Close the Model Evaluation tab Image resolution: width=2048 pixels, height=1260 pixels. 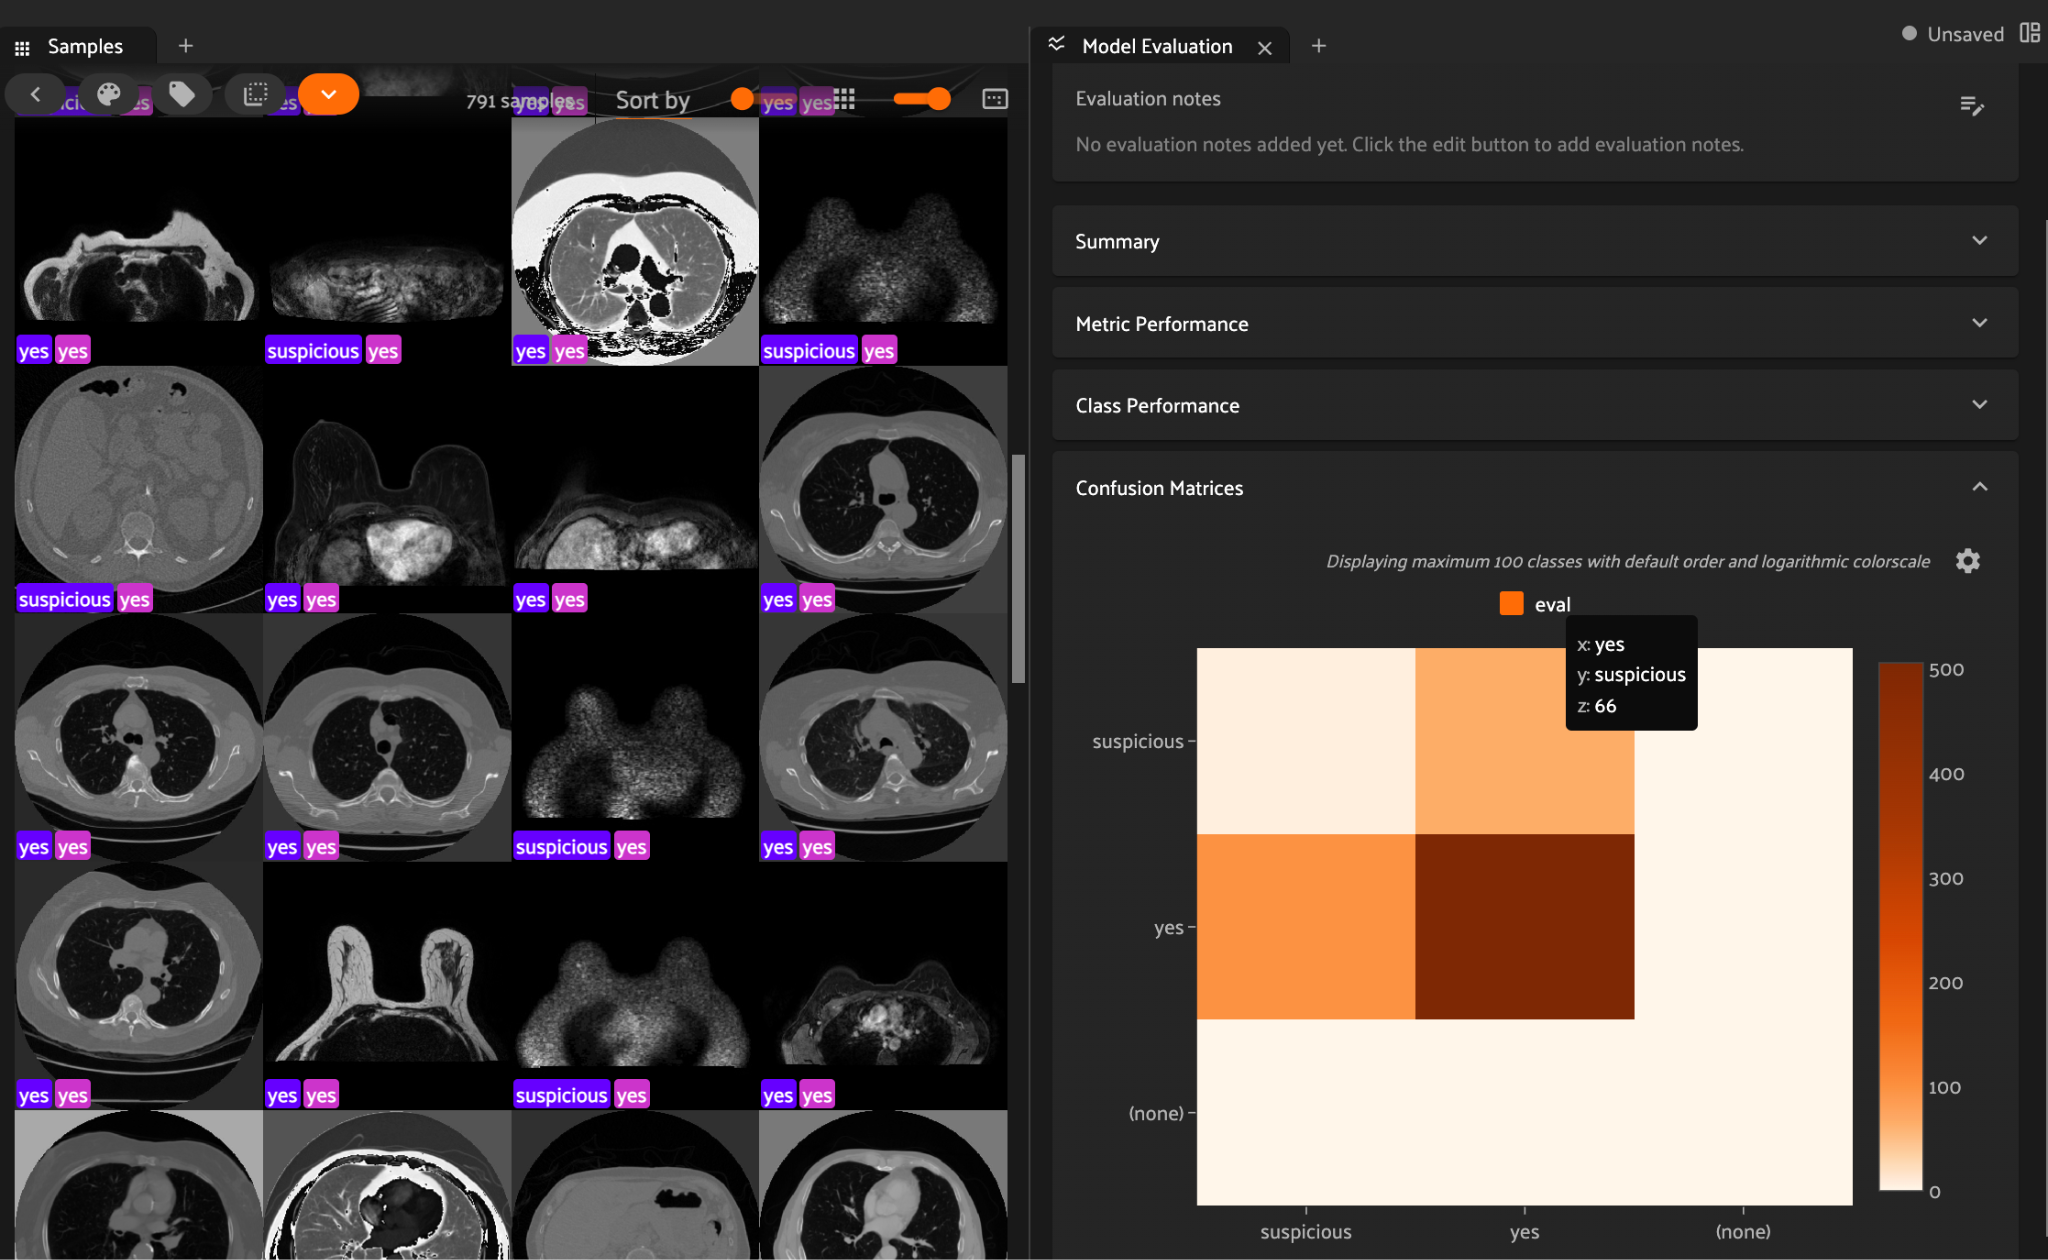pos(1265,48)
